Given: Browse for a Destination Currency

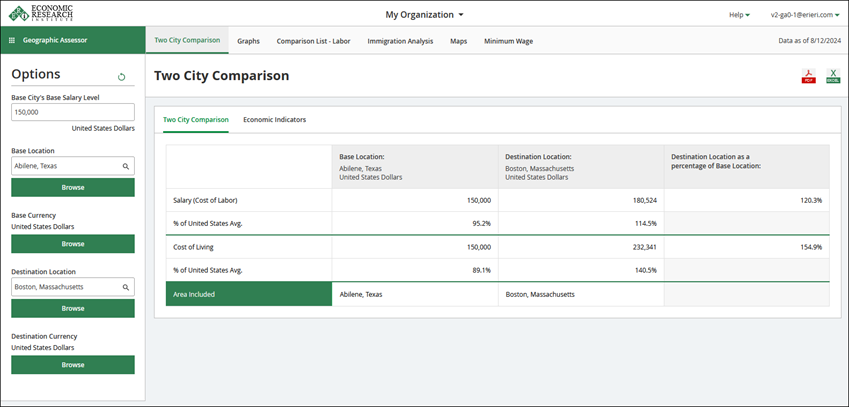Looking at the screenshot, I should (x=73, y=365).
